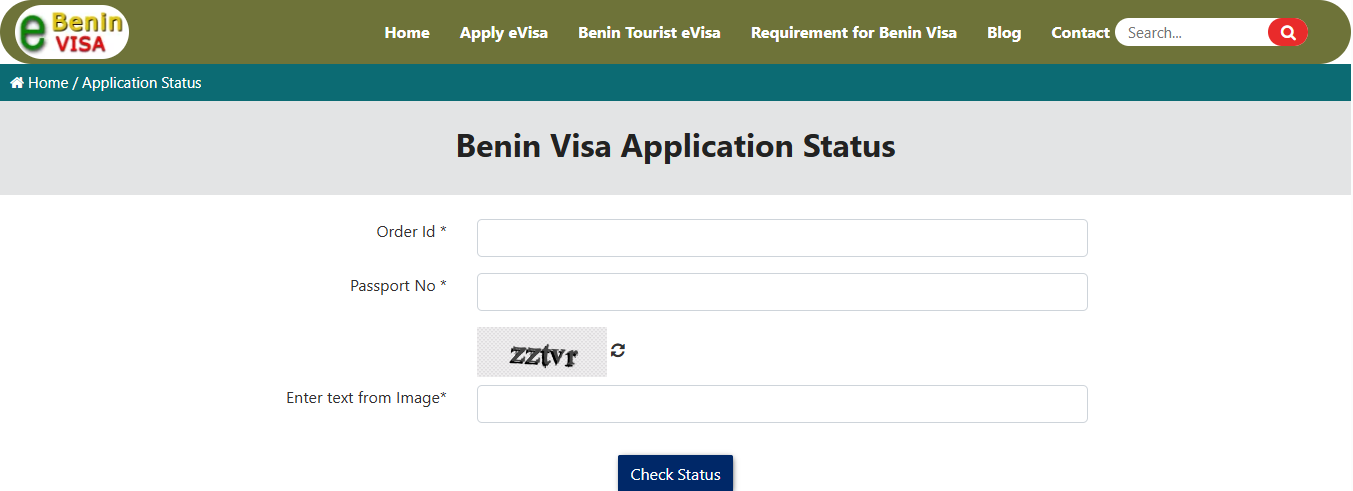1353x491 pixels.
Task: Click the Order Id input field
Action: [782, 238]
